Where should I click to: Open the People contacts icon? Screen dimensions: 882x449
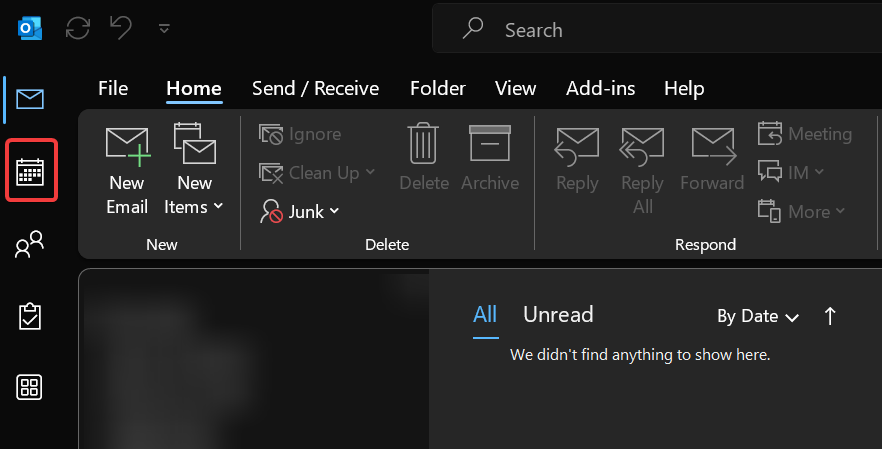30,244
